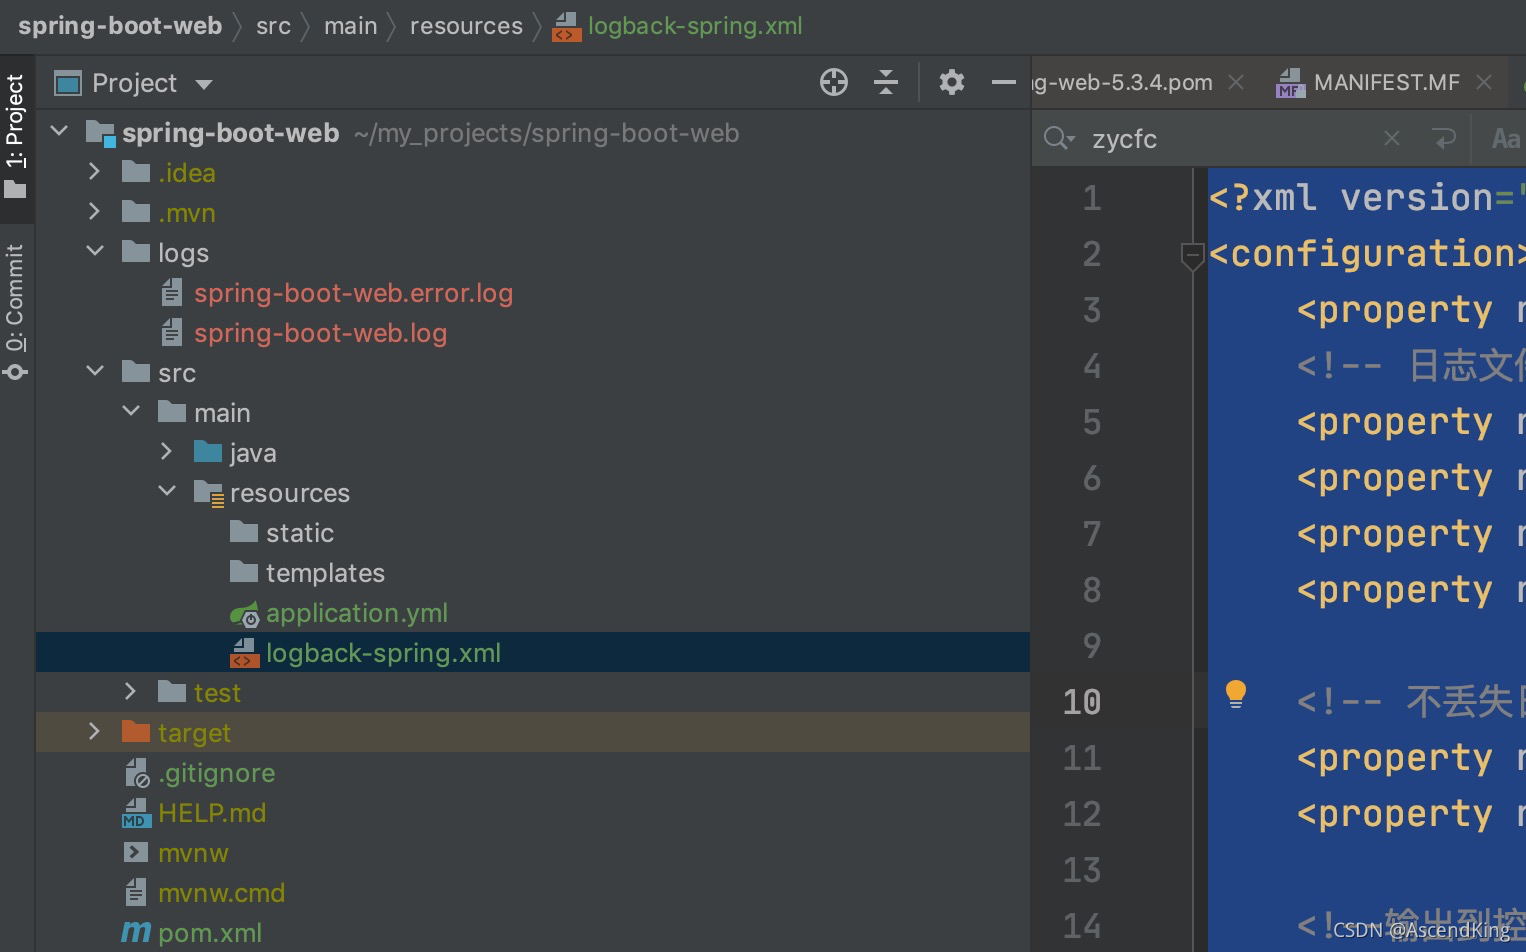Expand the java folder
The width and height of the screenshot is (1526, 952).
(167, 451)
